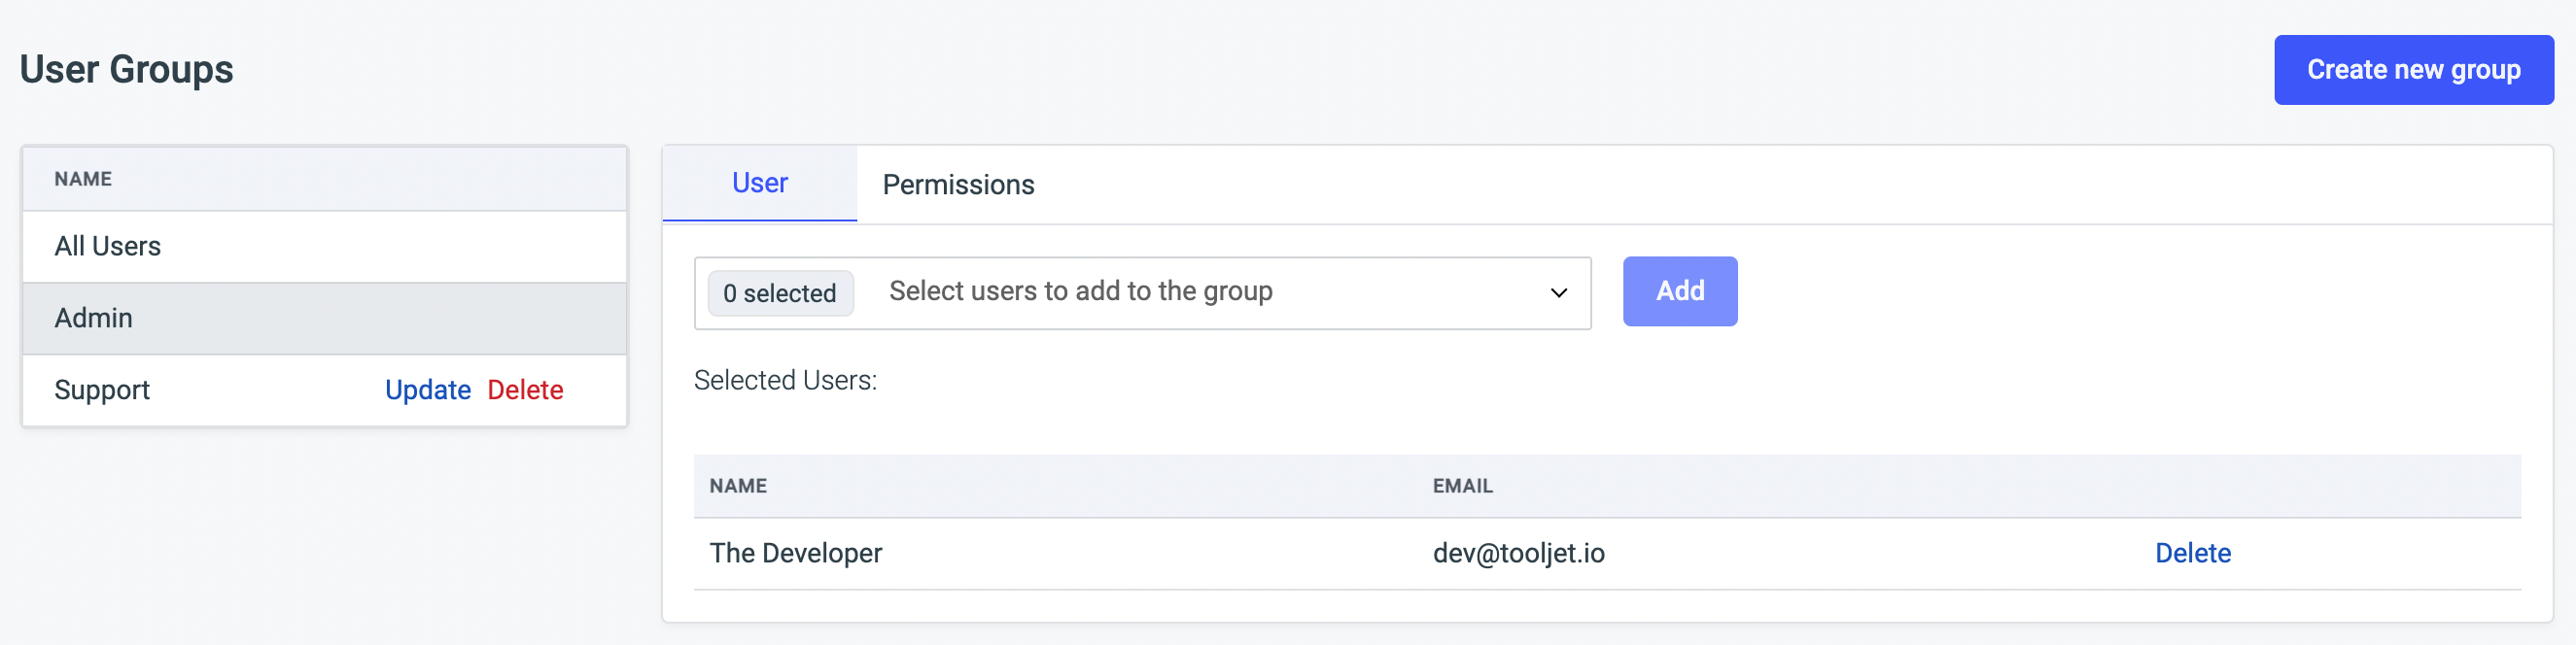Click The Developer user name
The height and width of the screenshot is (645, 2576).
(795, 553)
